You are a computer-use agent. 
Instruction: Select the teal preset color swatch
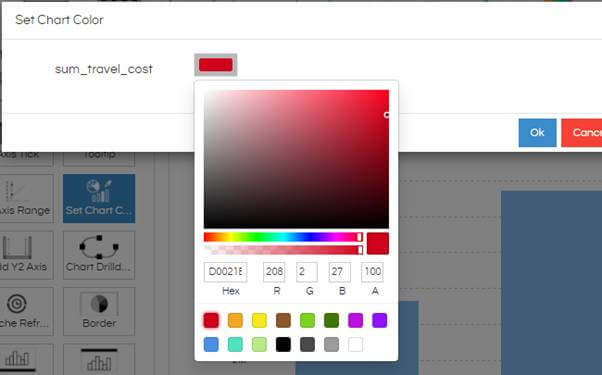pos(235,345)
